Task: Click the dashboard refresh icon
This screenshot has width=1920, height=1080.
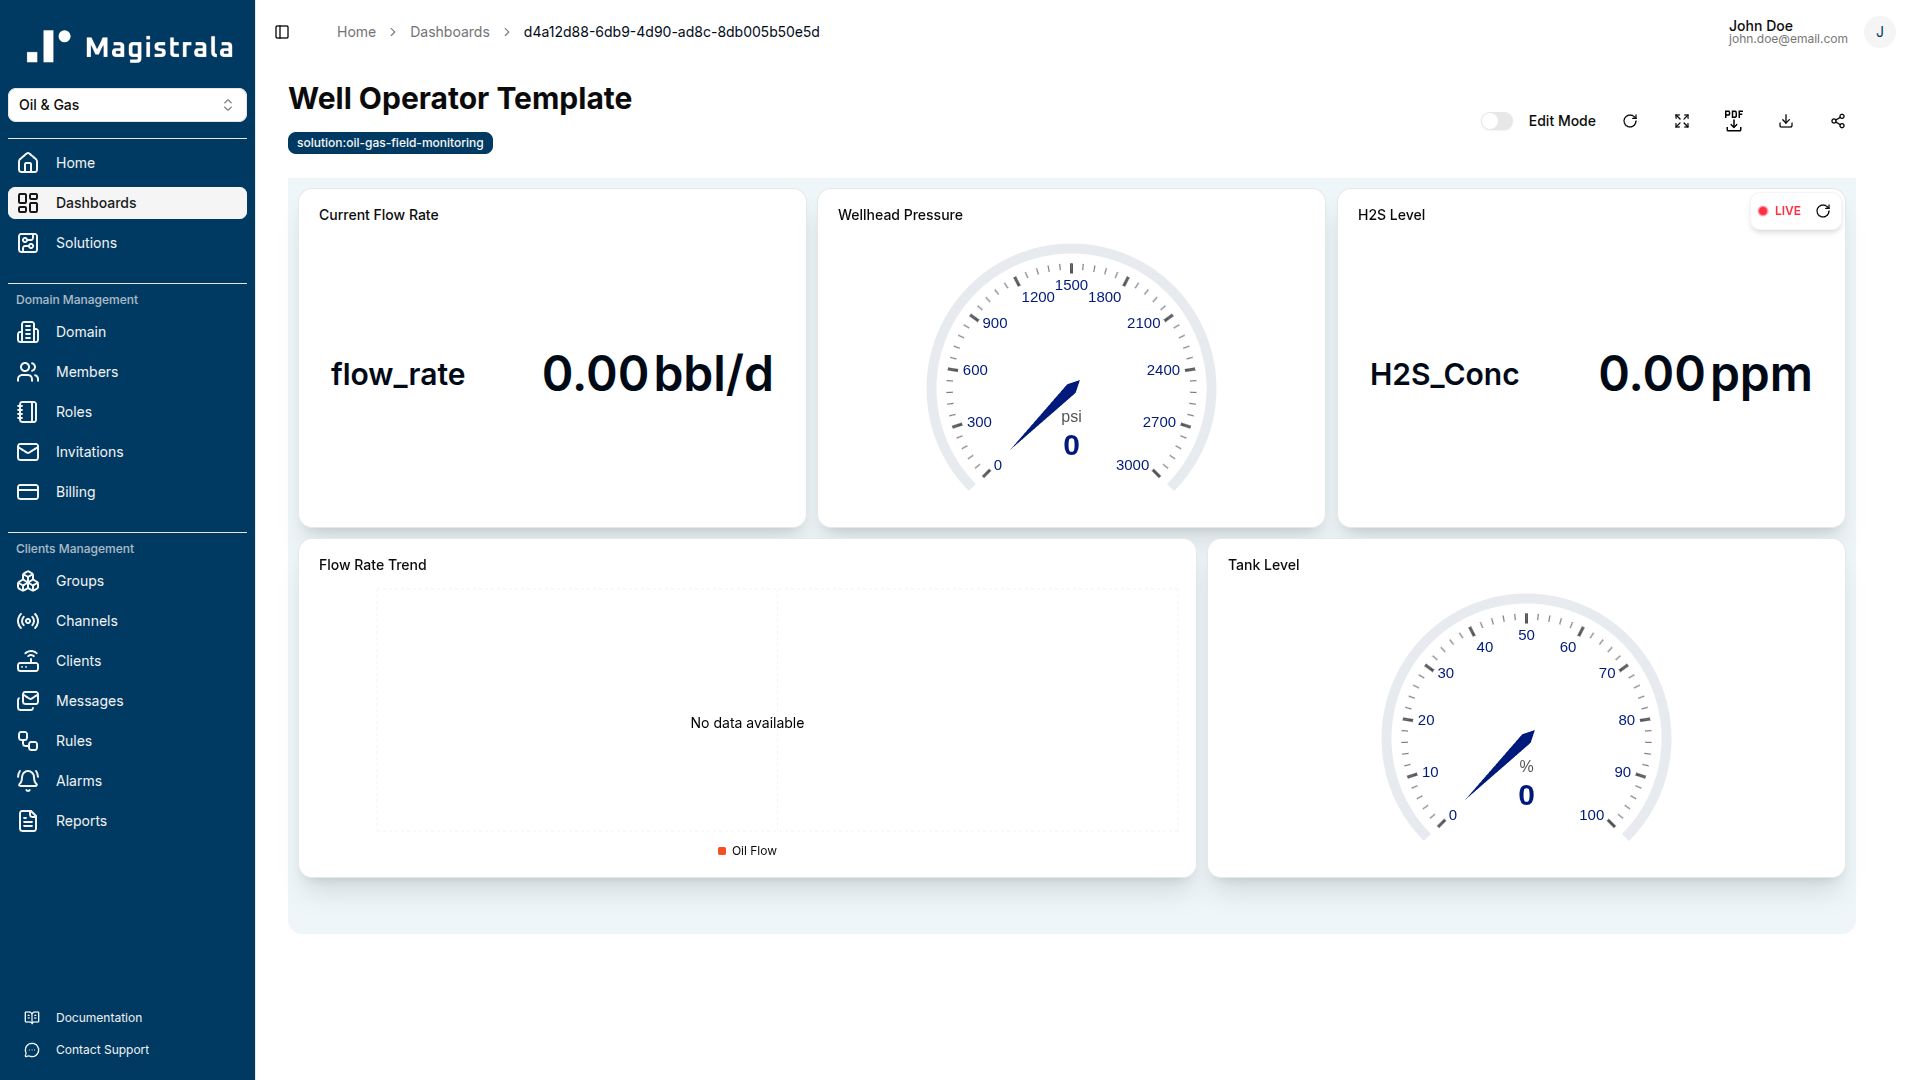Action: coord(1630,121)
